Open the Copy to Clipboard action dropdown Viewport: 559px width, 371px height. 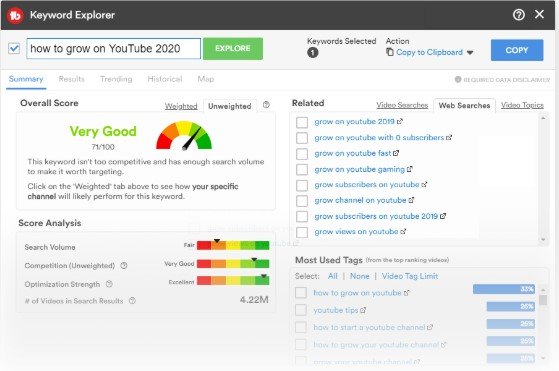[x=470, y=53]
